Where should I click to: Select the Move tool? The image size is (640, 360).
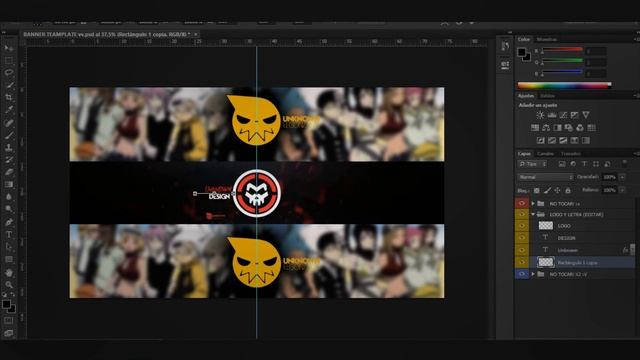pos(9,49)
